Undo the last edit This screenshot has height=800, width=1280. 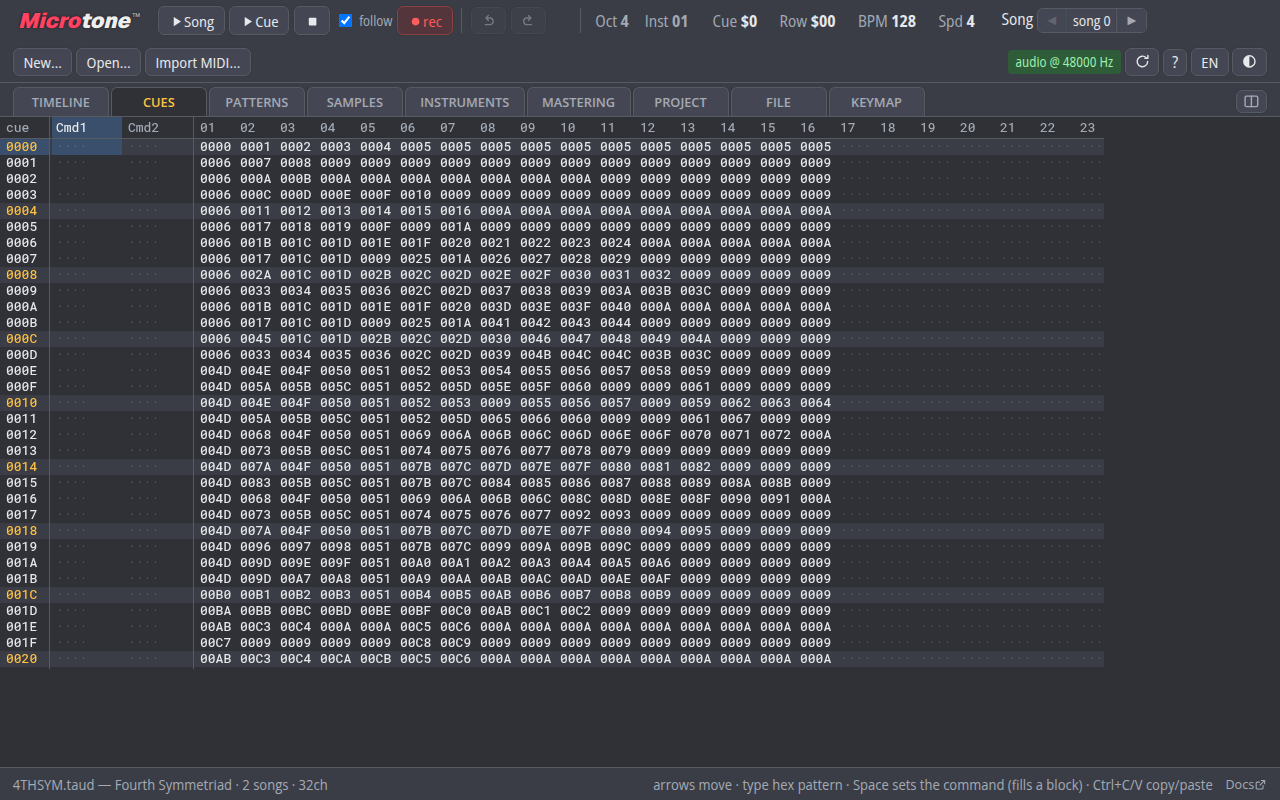pos(488,21)
